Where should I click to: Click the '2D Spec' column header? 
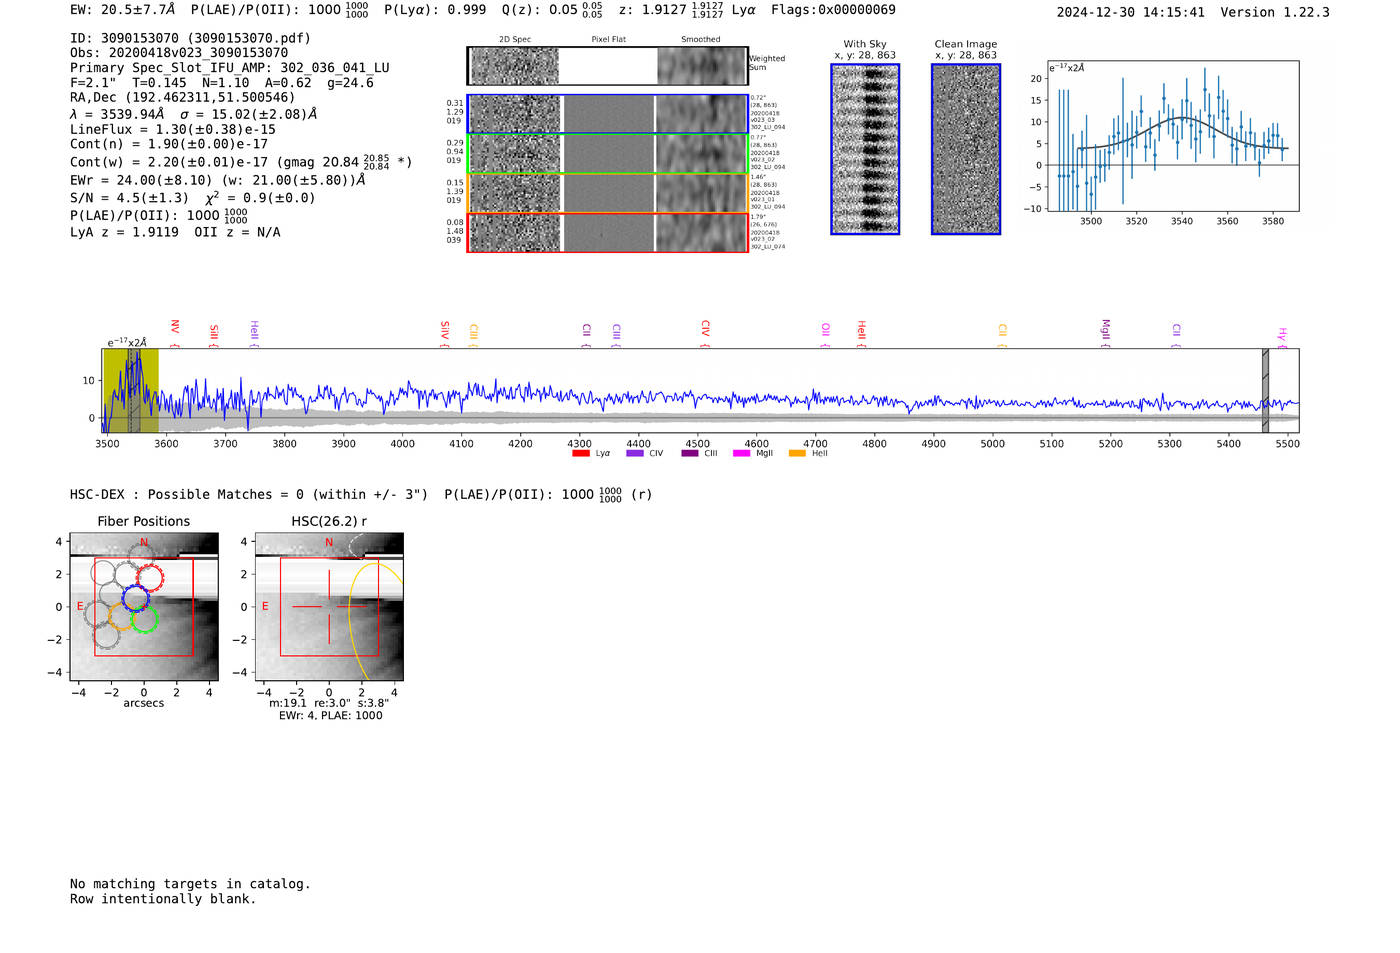(515, 40)
